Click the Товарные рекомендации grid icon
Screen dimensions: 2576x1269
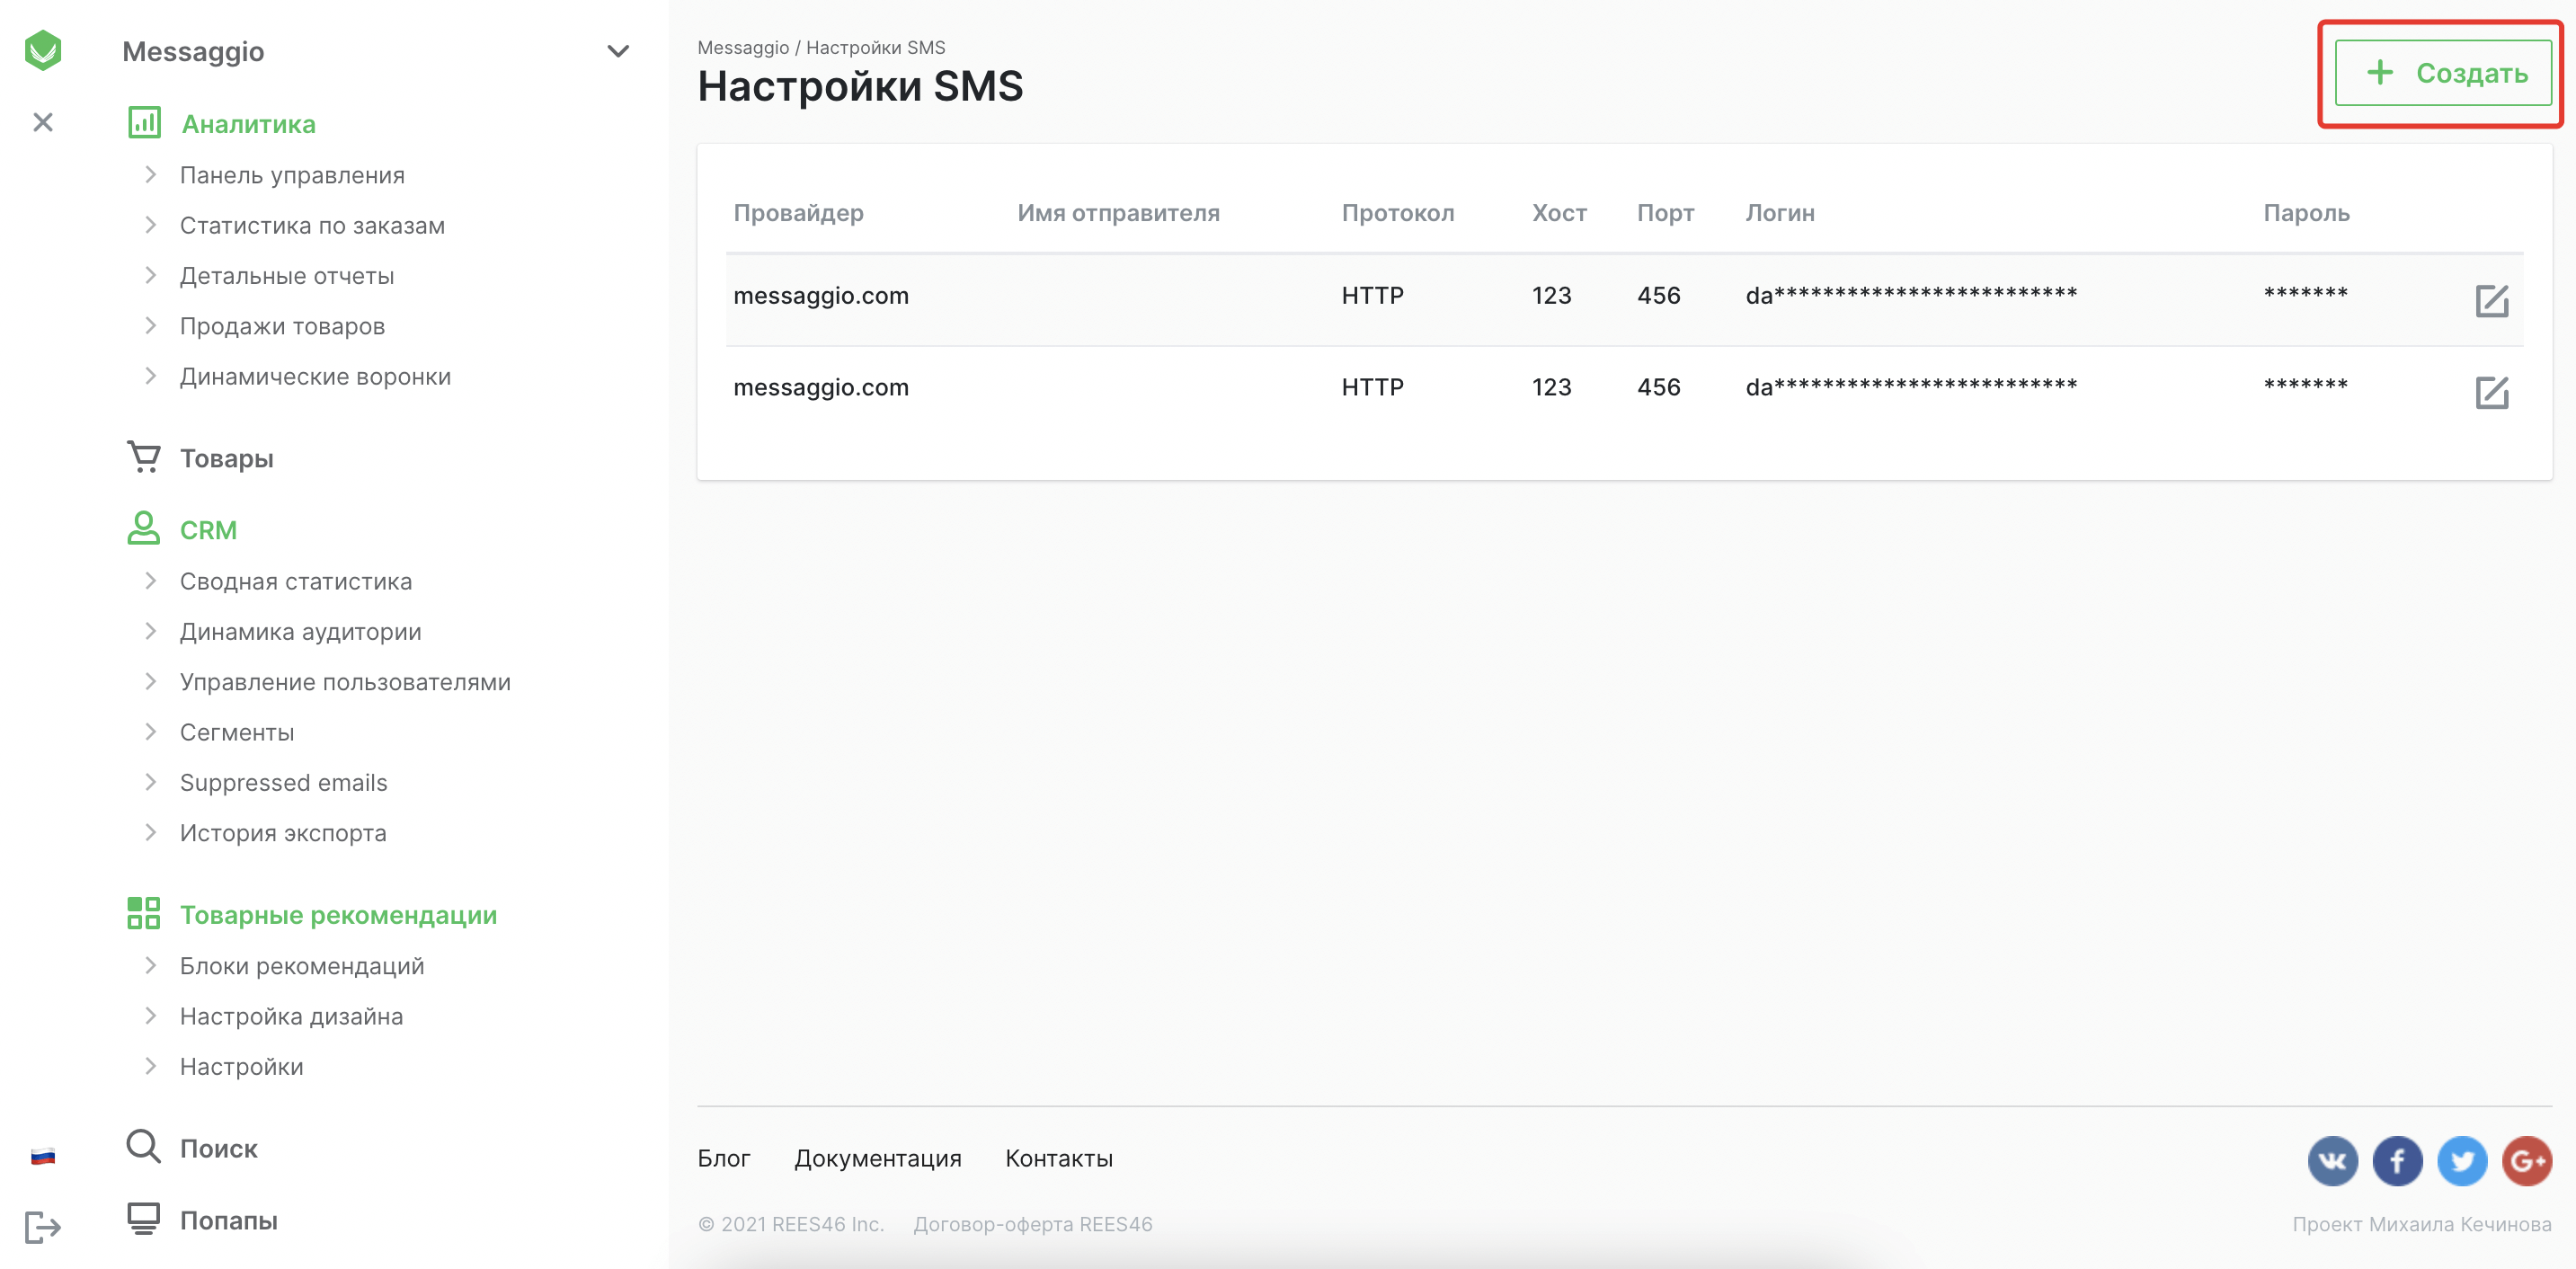tap(143, 913)
